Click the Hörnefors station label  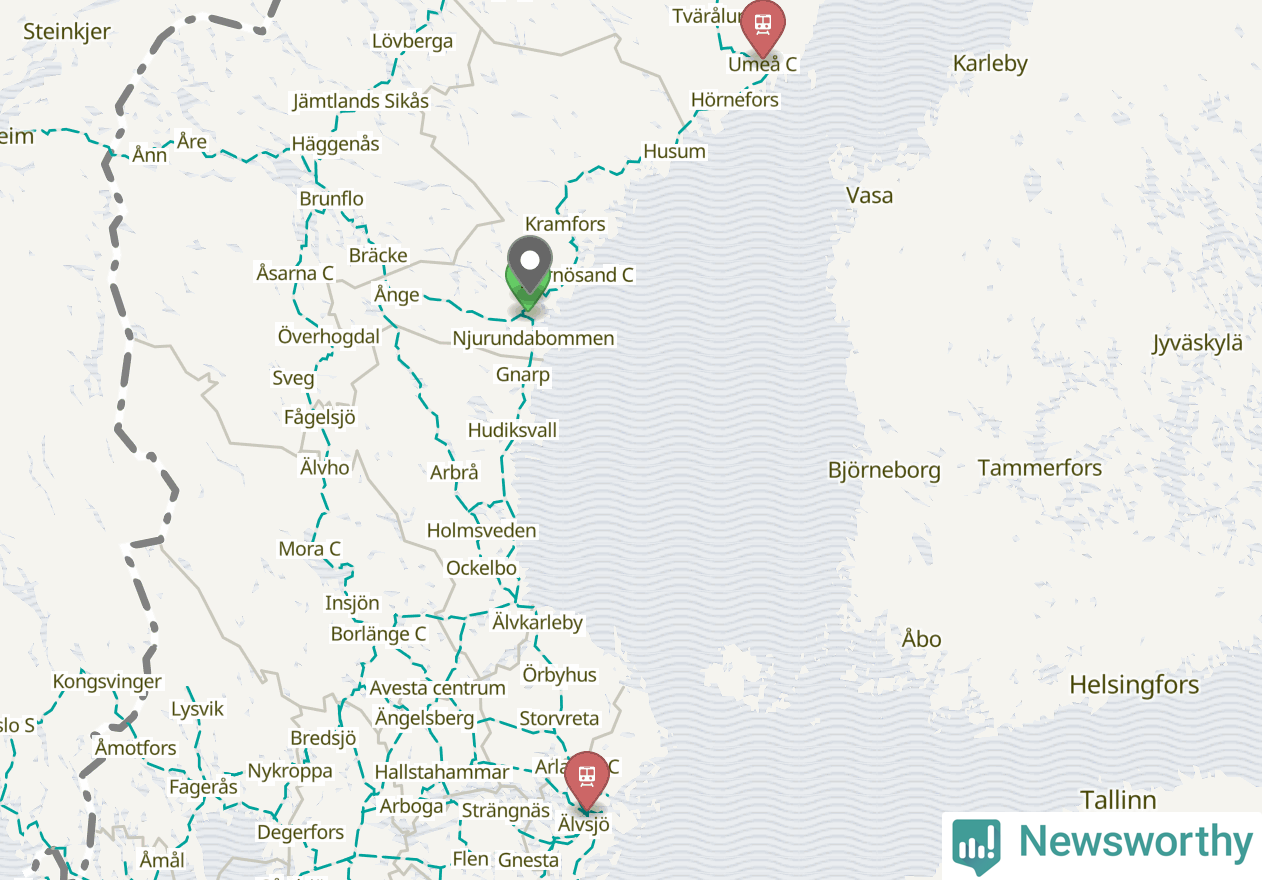click(735, 100)
